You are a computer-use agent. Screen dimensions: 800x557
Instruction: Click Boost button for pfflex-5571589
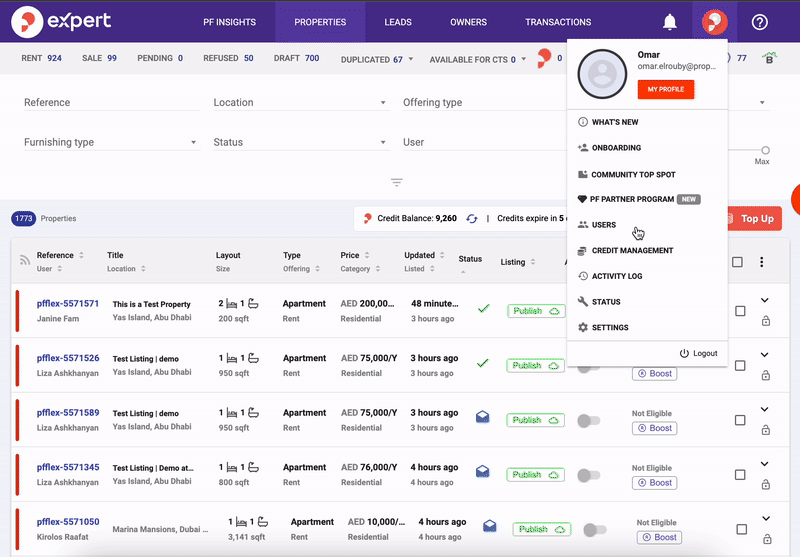click(x=655, y=428)
